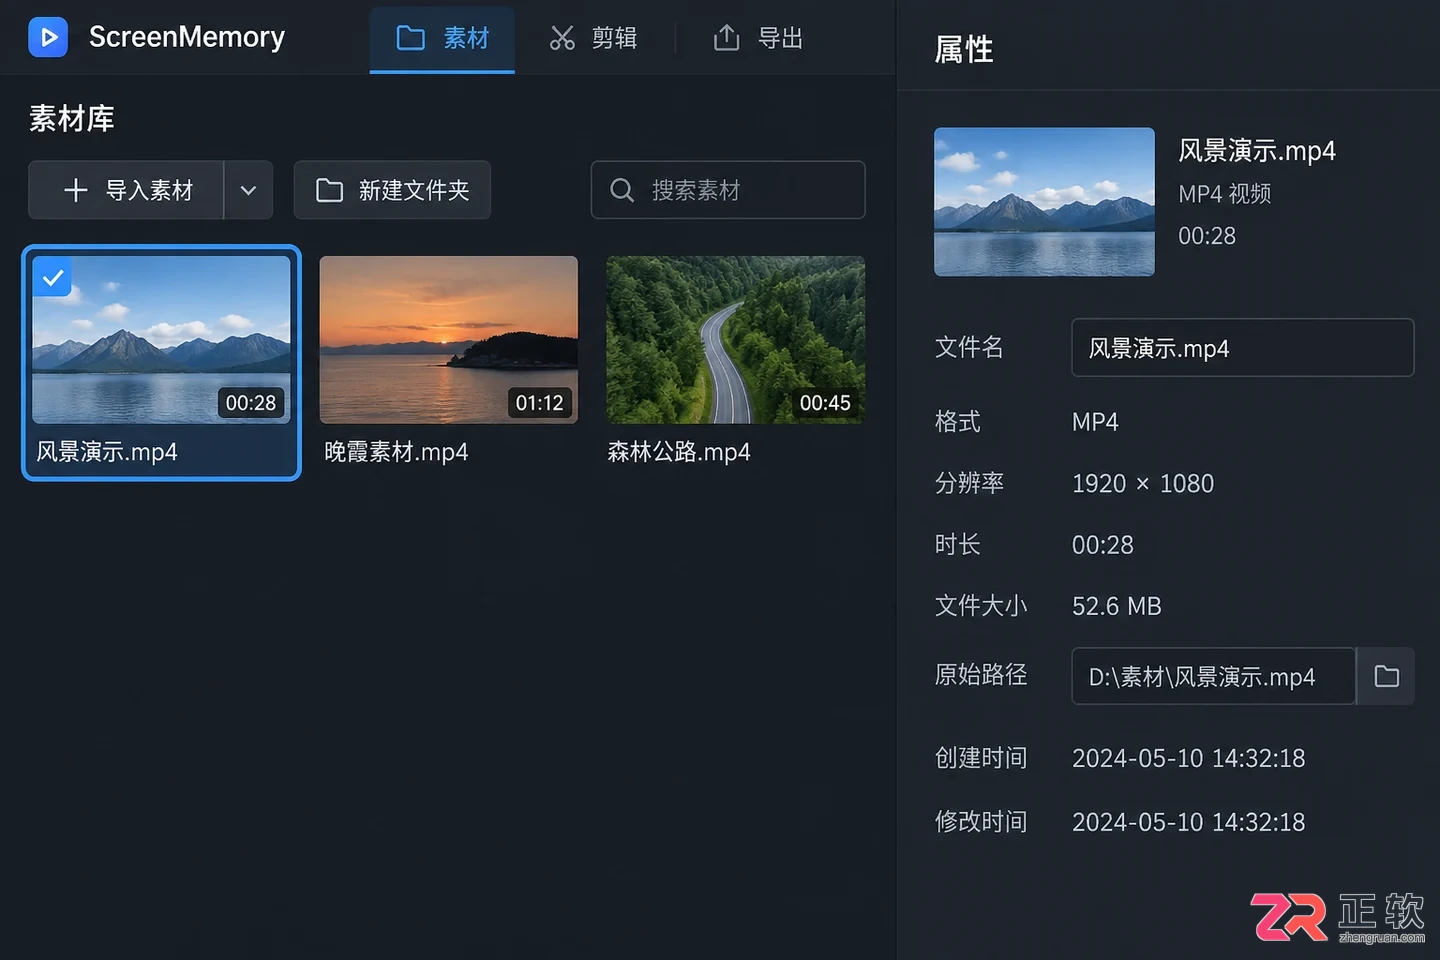Click the preview thumbnail in 属性 panel
Viewport: 1440px width, 960px height.
(1044, 201)
